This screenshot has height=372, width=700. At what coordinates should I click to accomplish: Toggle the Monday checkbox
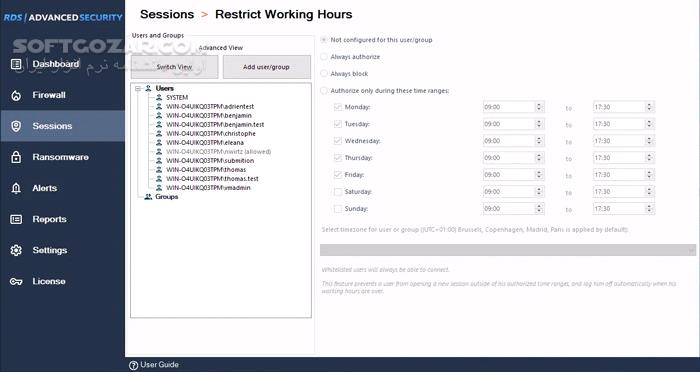[338, 107]
